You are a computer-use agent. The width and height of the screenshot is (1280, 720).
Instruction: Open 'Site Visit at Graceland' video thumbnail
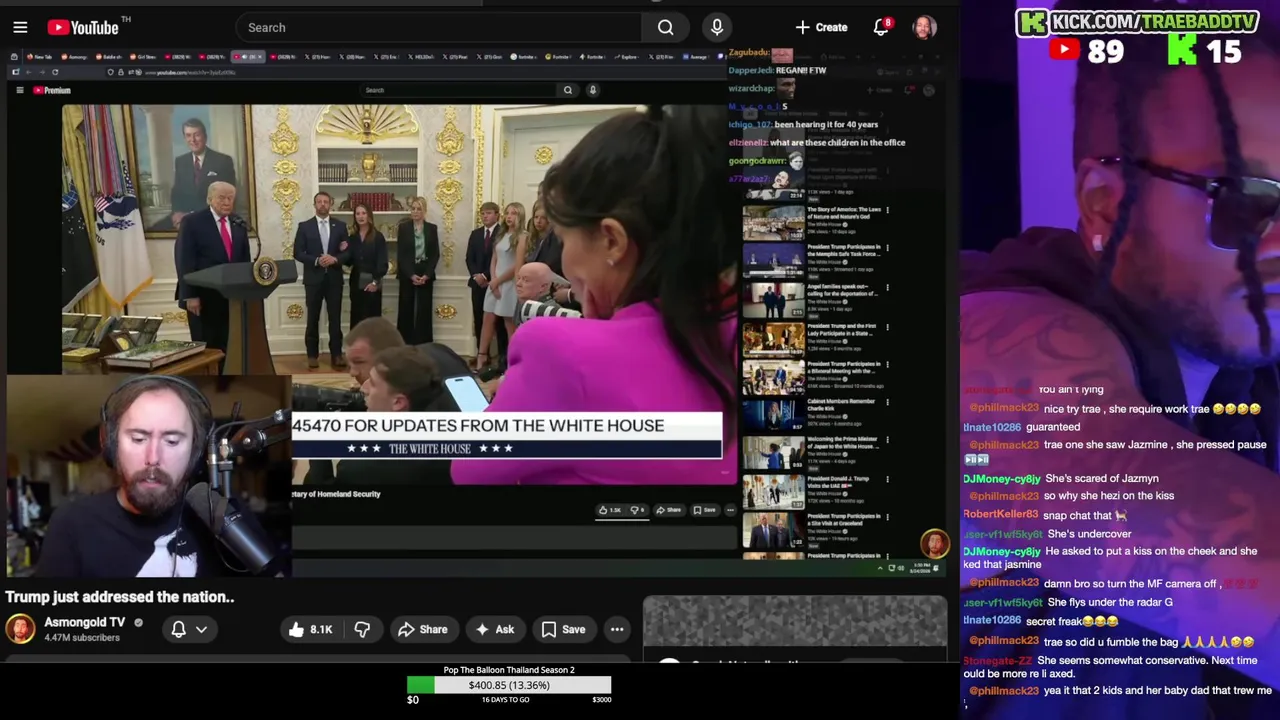(x=773, y=531)
